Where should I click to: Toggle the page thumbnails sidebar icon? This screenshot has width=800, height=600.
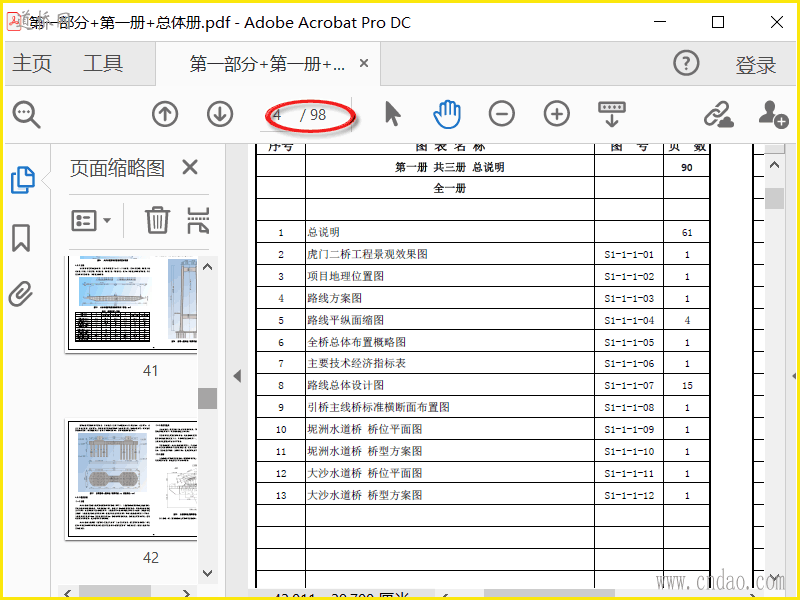point(23,180)
